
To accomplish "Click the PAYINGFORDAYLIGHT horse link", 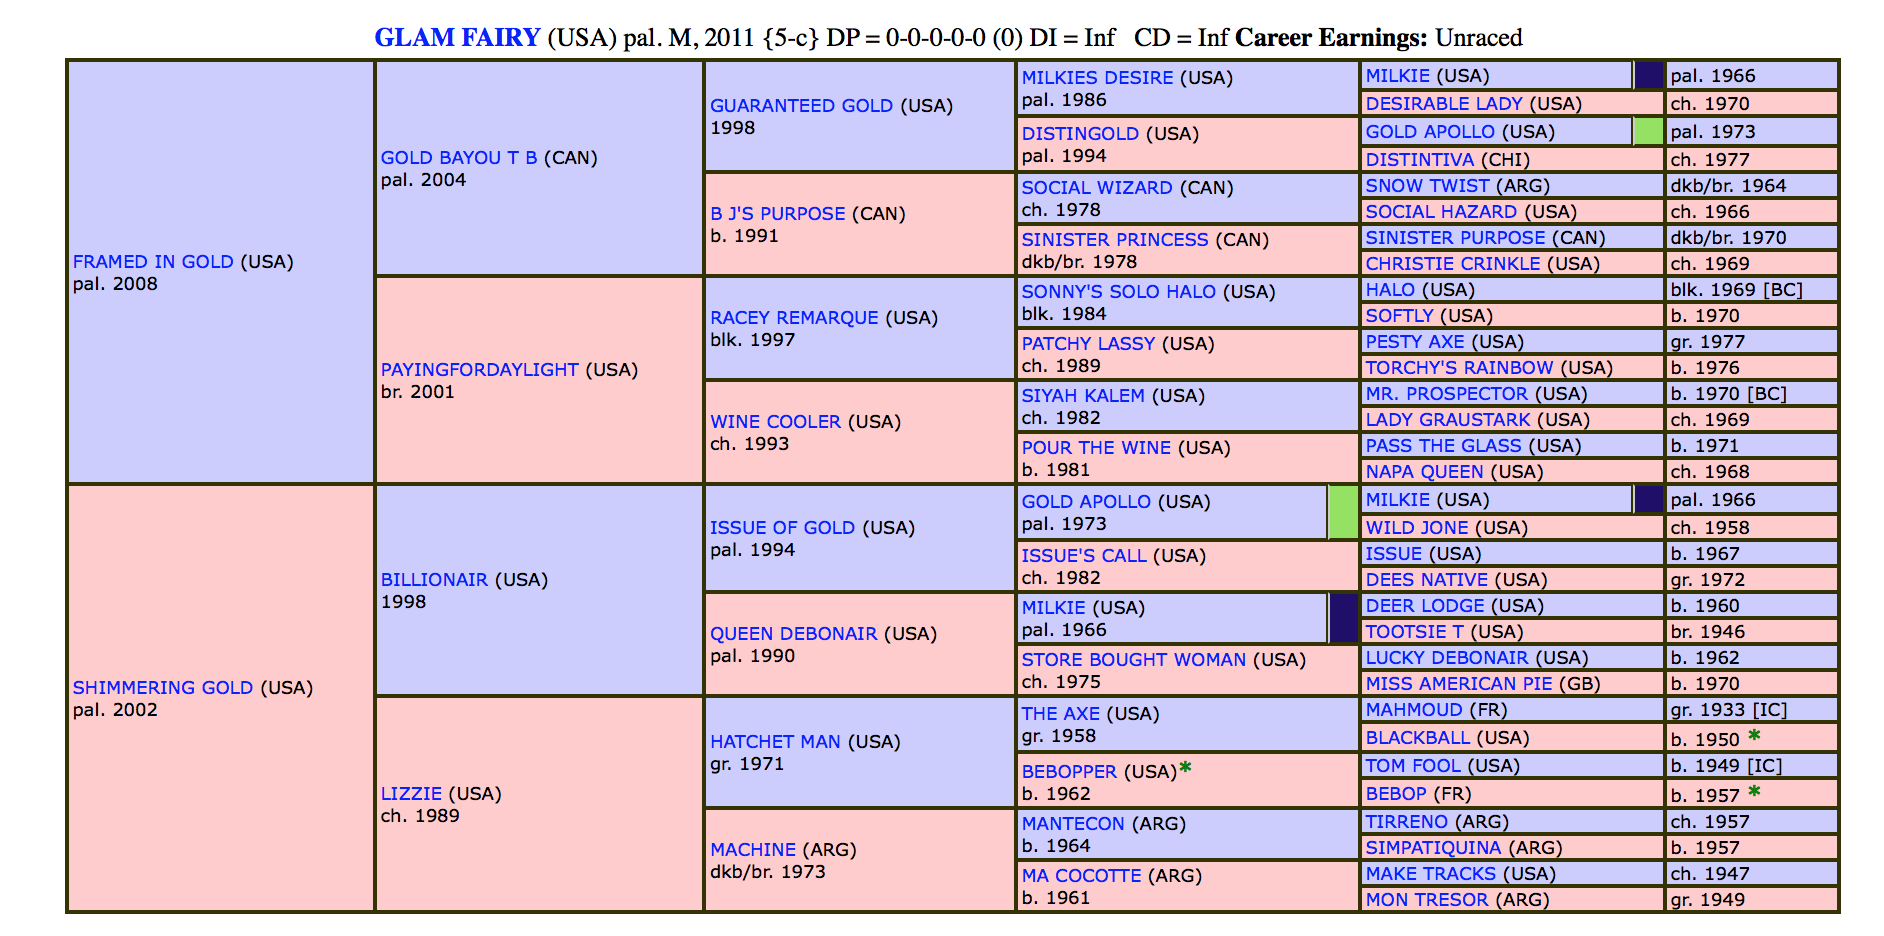I will 479,370.
